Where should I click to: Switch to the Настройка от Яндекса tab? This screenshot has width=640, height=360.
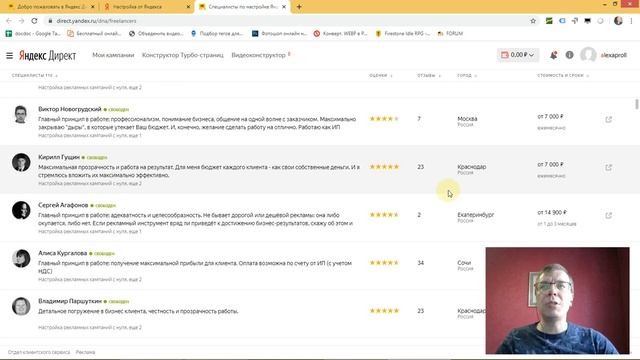point(146,7)
